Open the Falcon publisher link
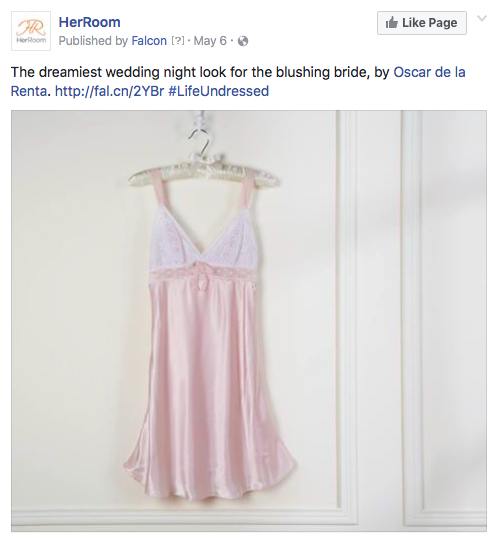Viewport: 498px width, 543px height. [x=149, y=41]
